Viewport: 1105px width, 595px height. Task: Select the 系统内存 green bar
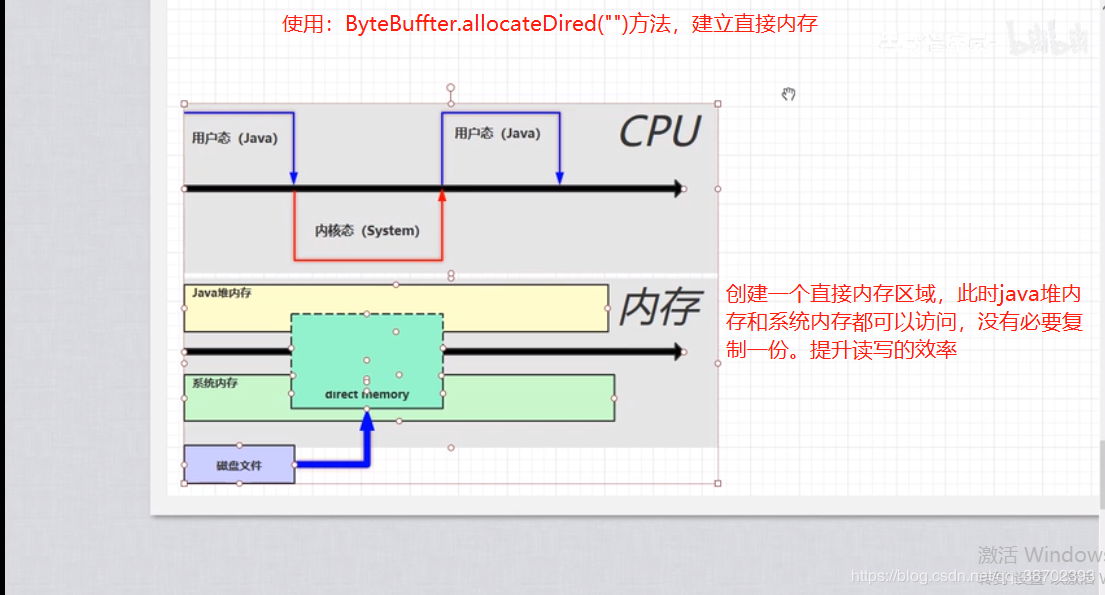point(230,390)
